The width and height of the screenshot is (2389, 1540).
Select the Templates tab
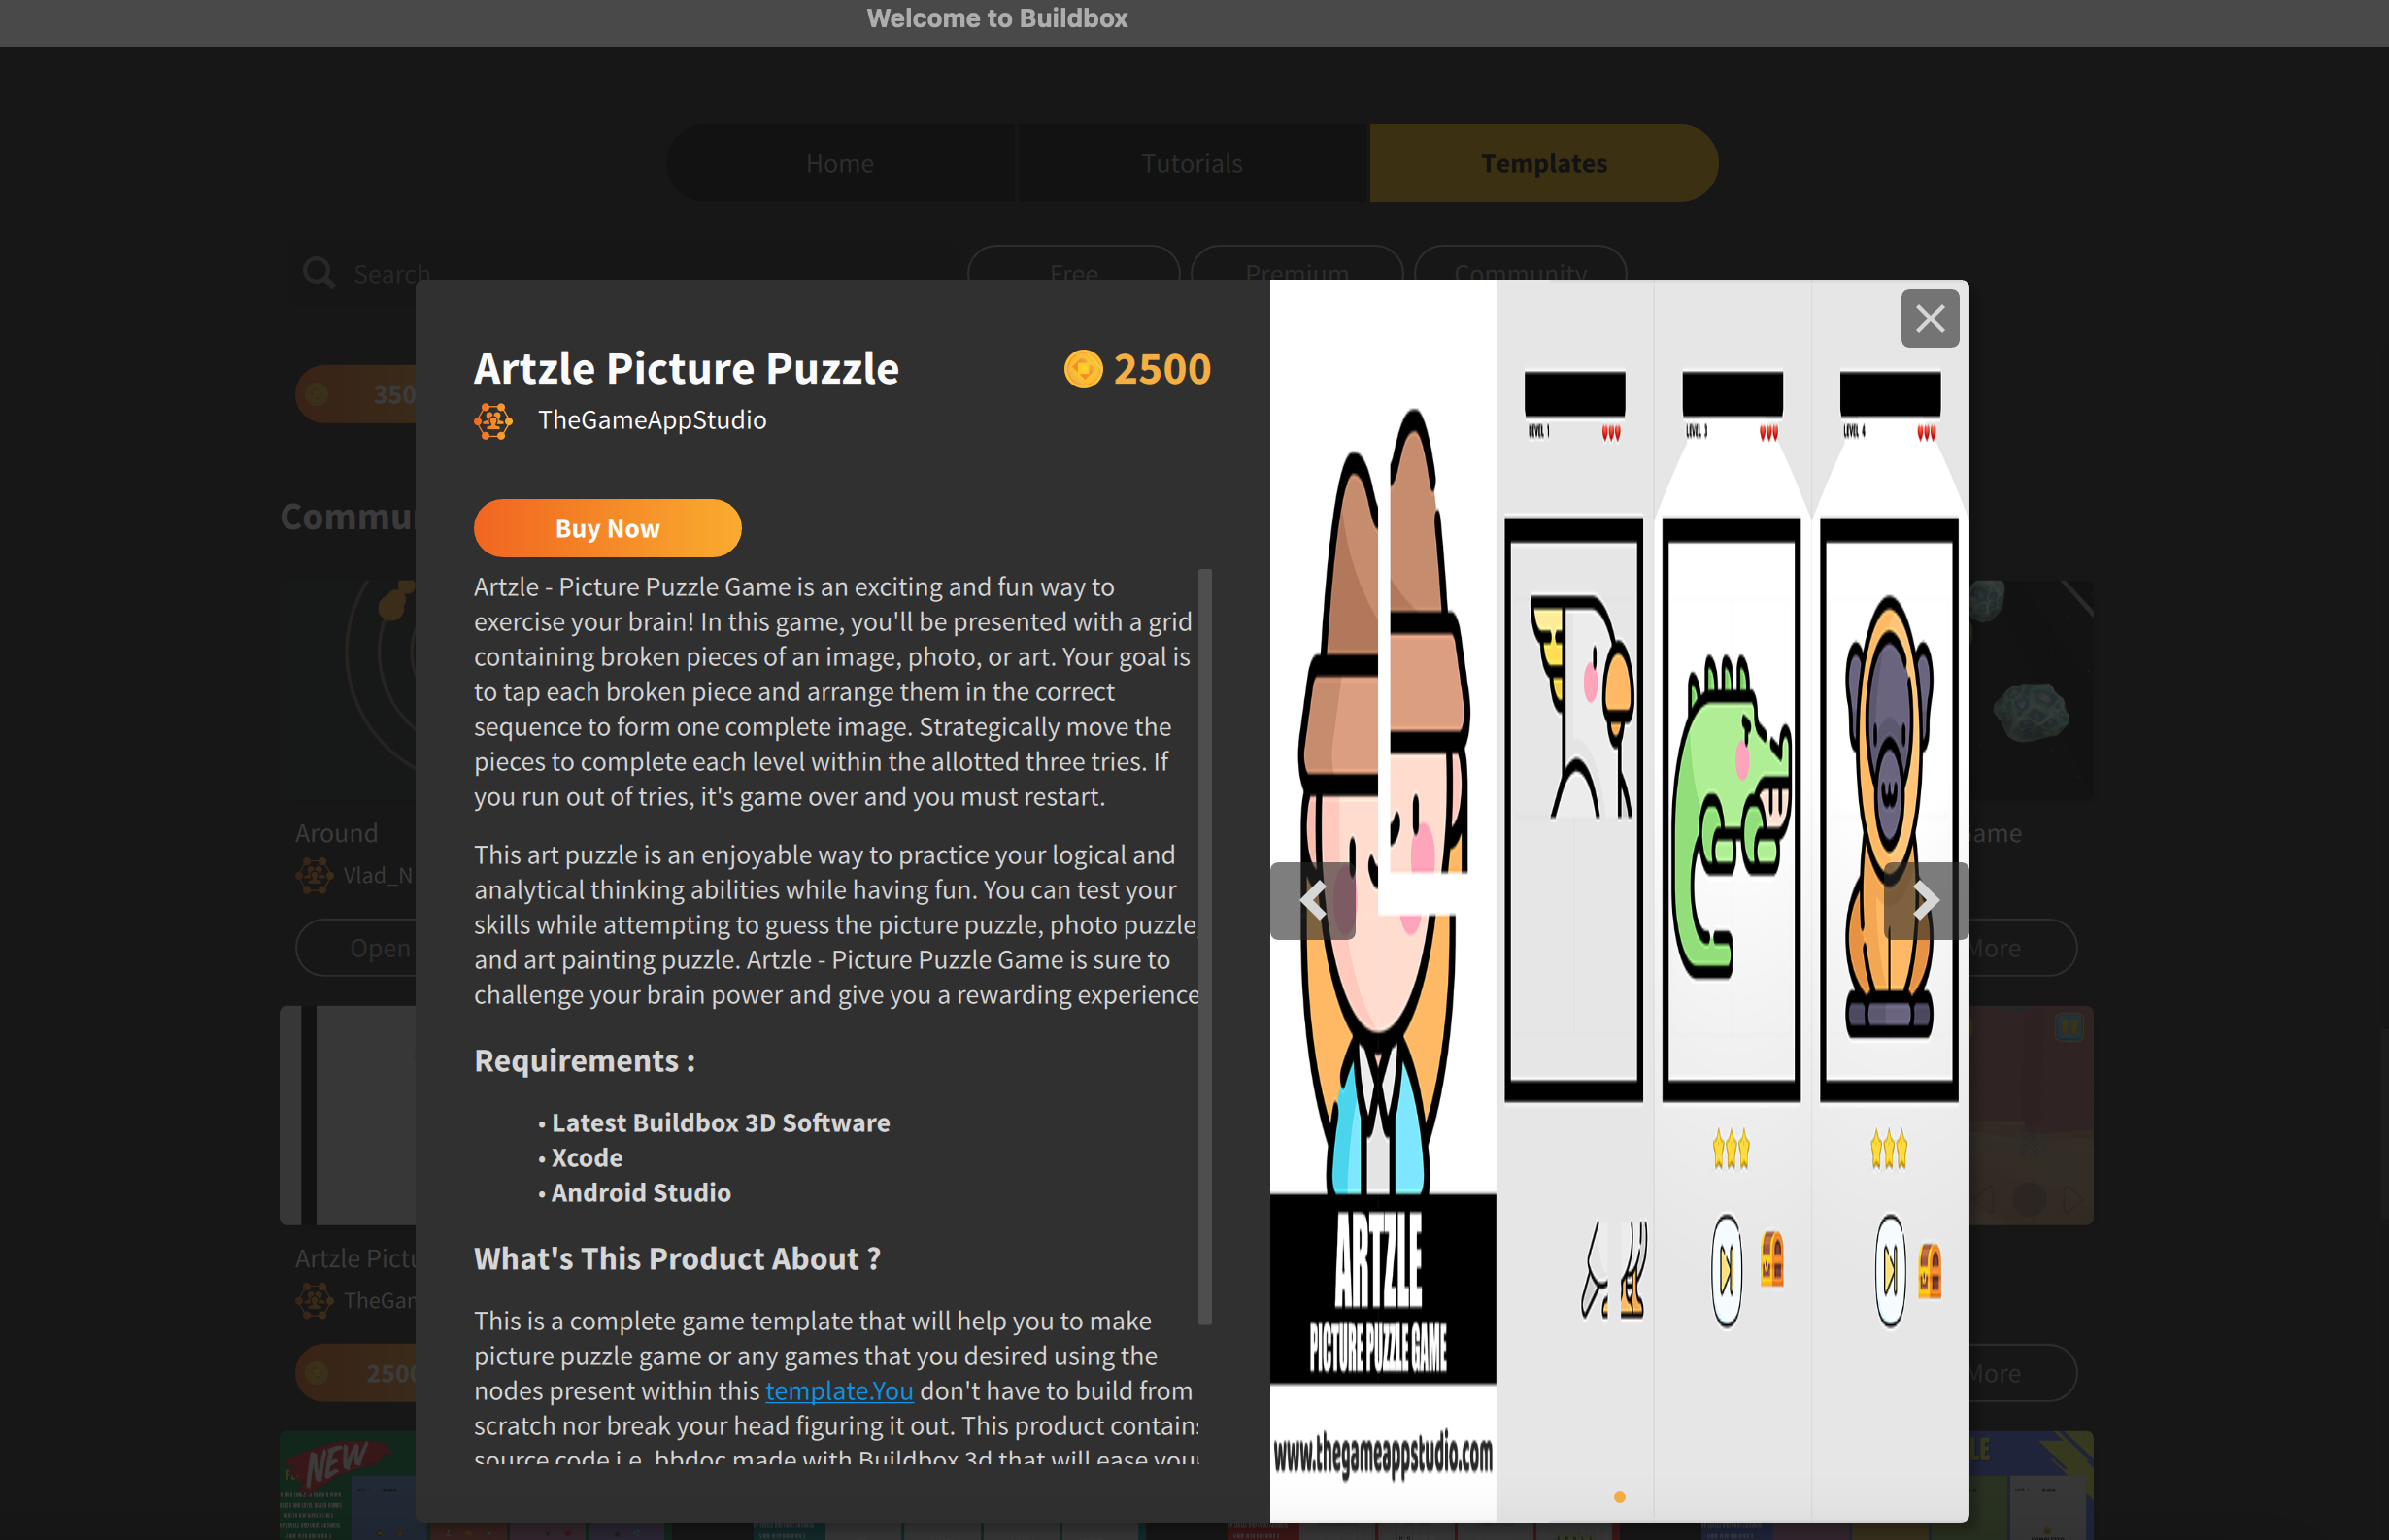[1544, 163]
